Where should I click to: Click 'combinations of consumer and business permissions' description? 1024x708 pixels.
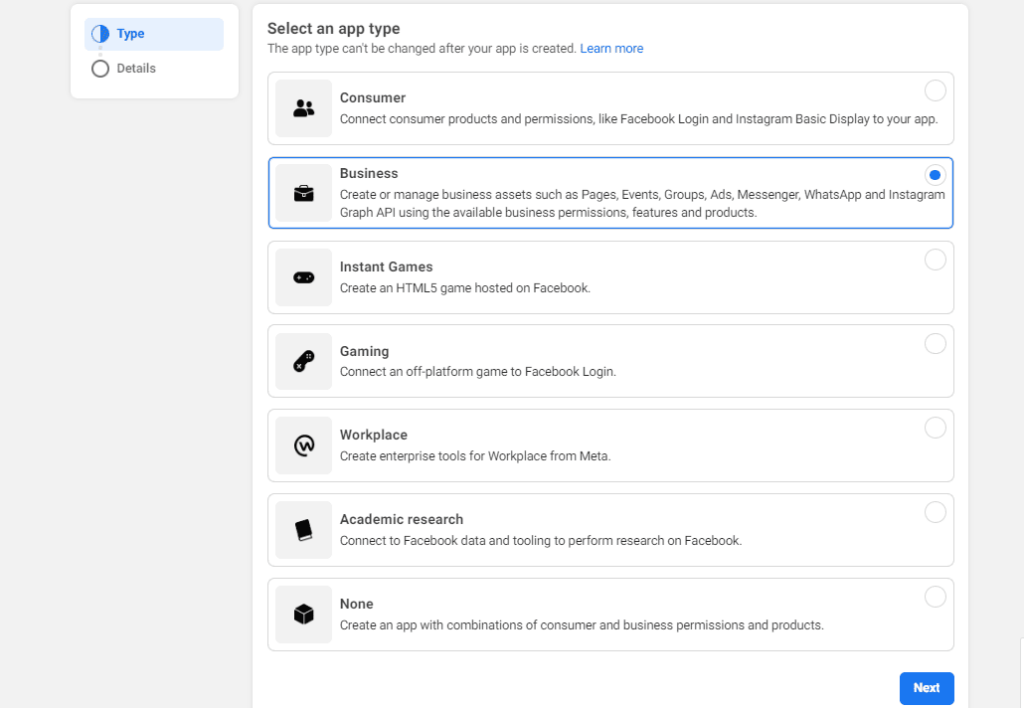[x=581, y=625]
